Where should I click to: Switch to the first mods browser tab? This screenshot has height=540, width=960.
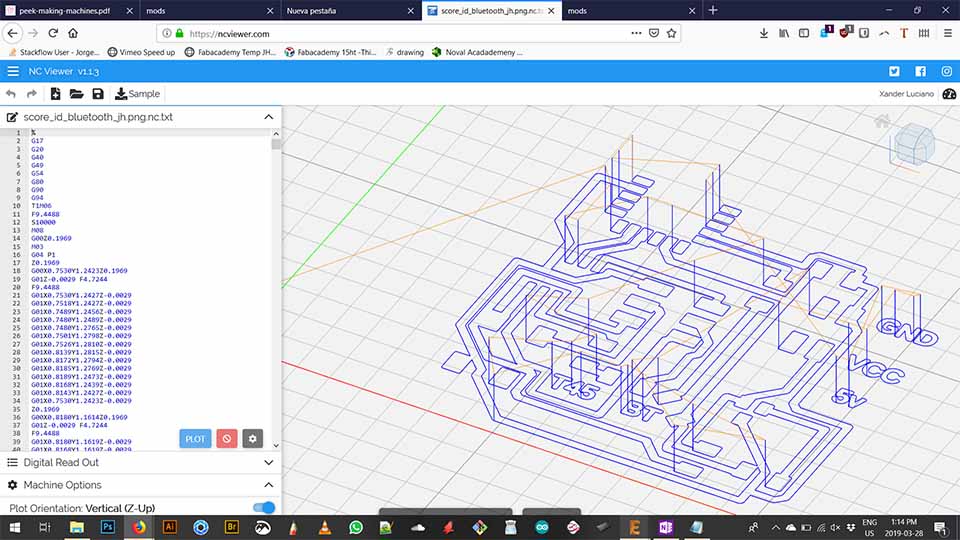point(209,10)
